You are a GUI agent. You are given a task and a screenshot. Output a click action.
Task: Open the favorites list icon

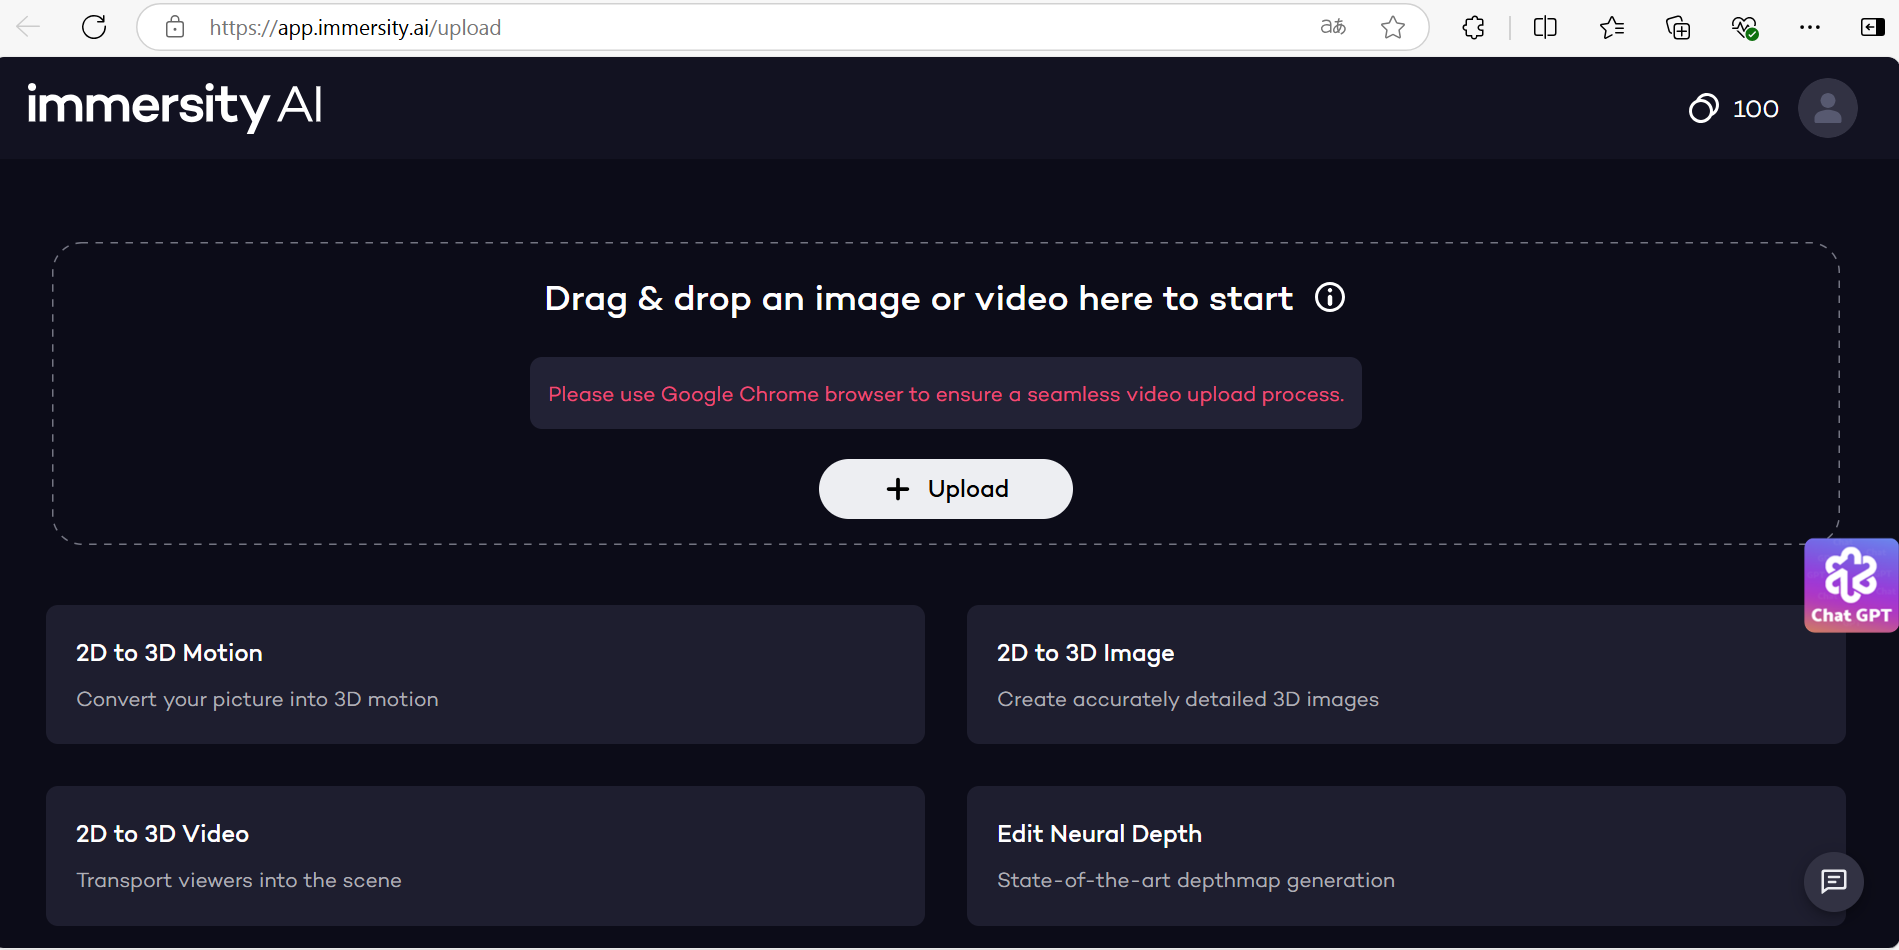(x=1612, y=27)
